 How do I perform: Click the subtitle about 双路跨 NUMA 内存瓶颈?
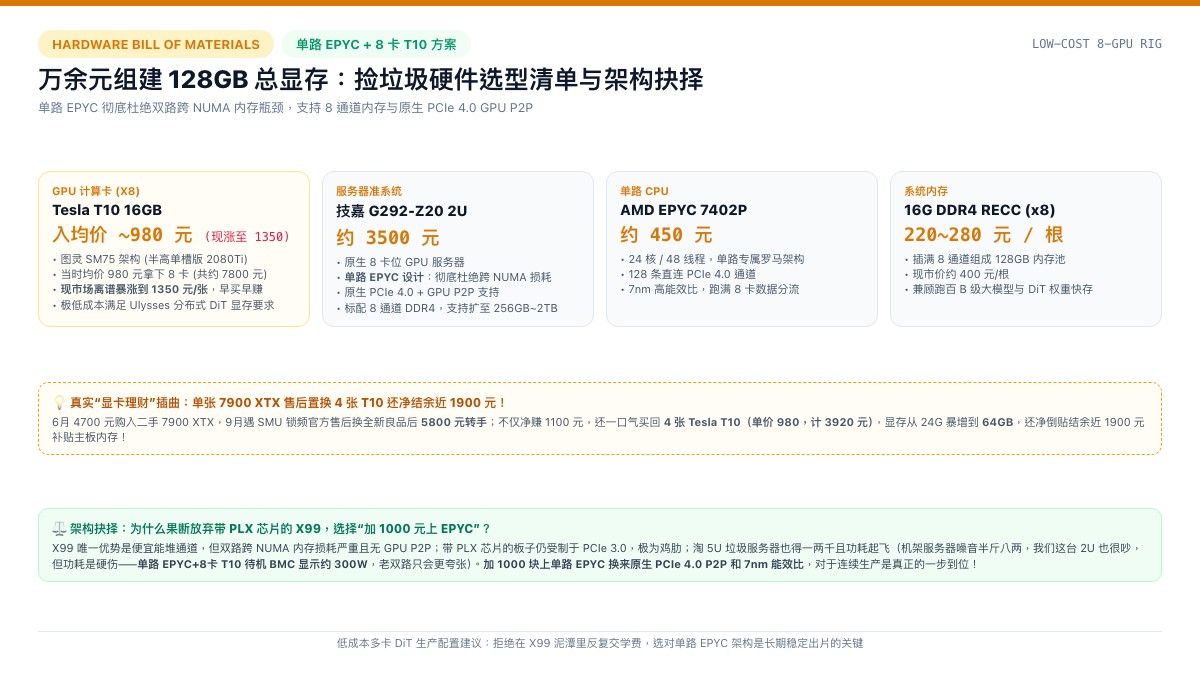(285, 108)
